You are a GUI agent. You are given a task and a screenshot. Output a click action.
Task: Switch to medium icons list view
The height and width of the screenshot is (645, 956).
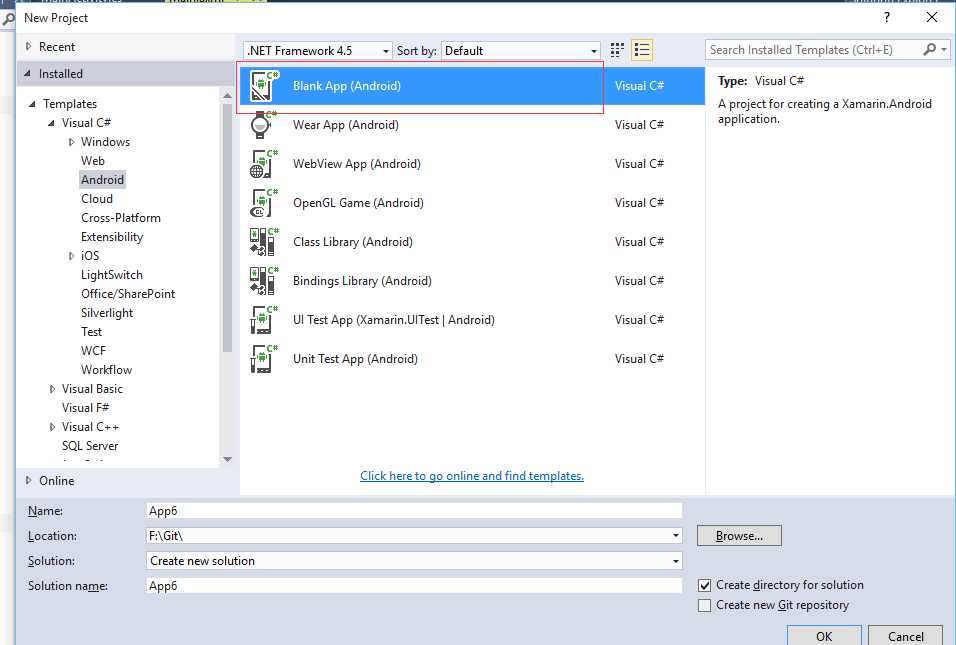[x=641, y=50]
